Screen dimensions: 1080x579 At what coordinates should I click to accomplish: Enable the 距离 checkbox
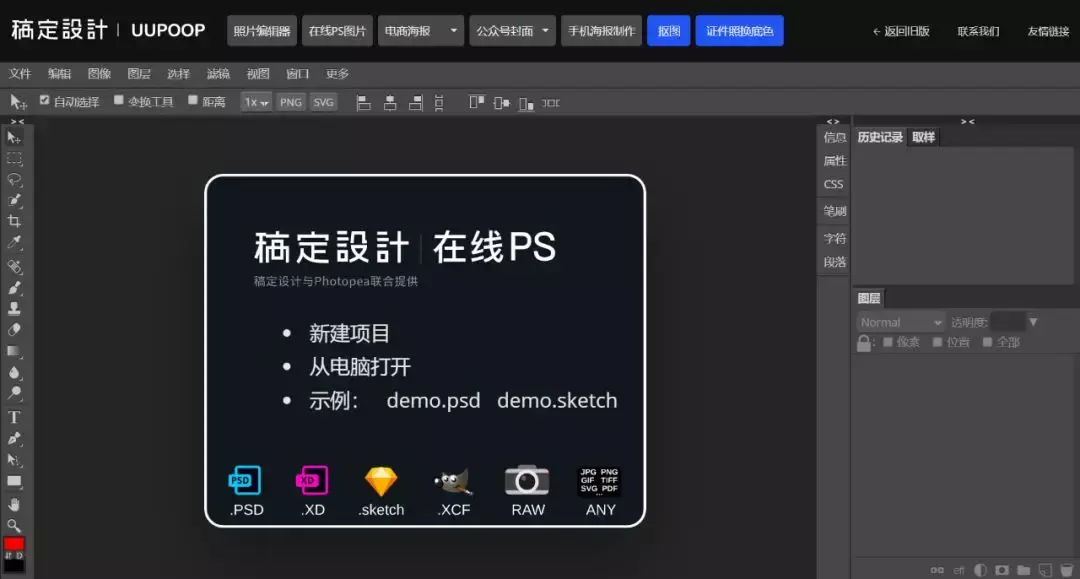193,101
